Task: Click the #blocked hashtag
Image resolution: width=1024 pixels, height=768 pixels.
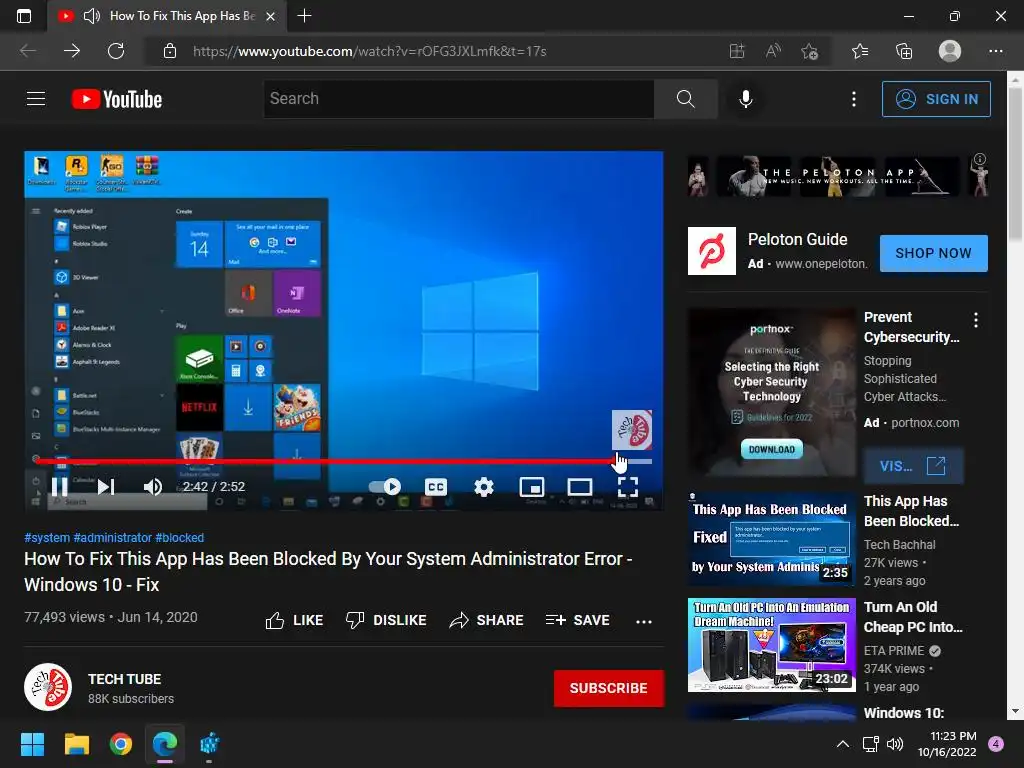Action: pos(180,537)
